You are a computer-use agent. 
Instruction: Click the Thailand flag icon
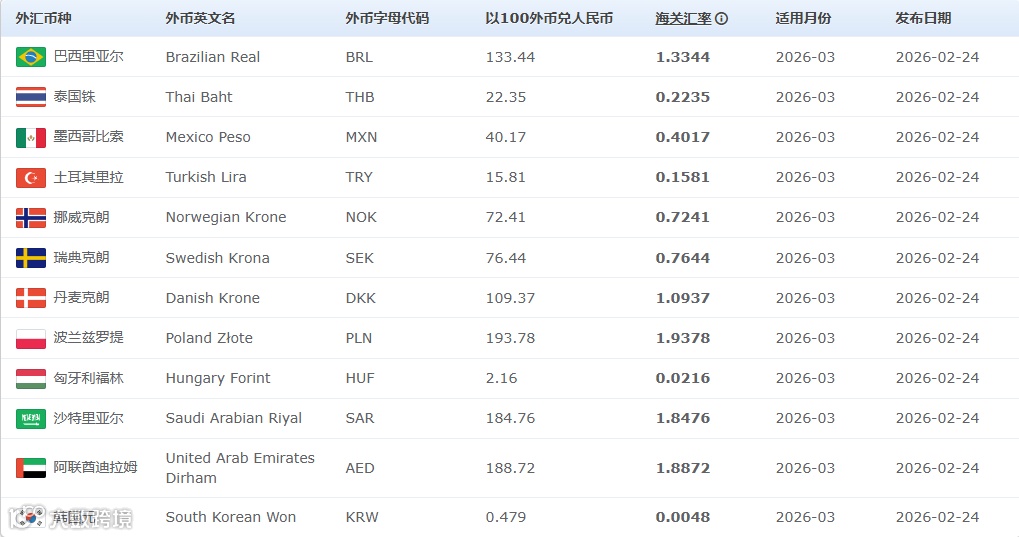point(31,97)
